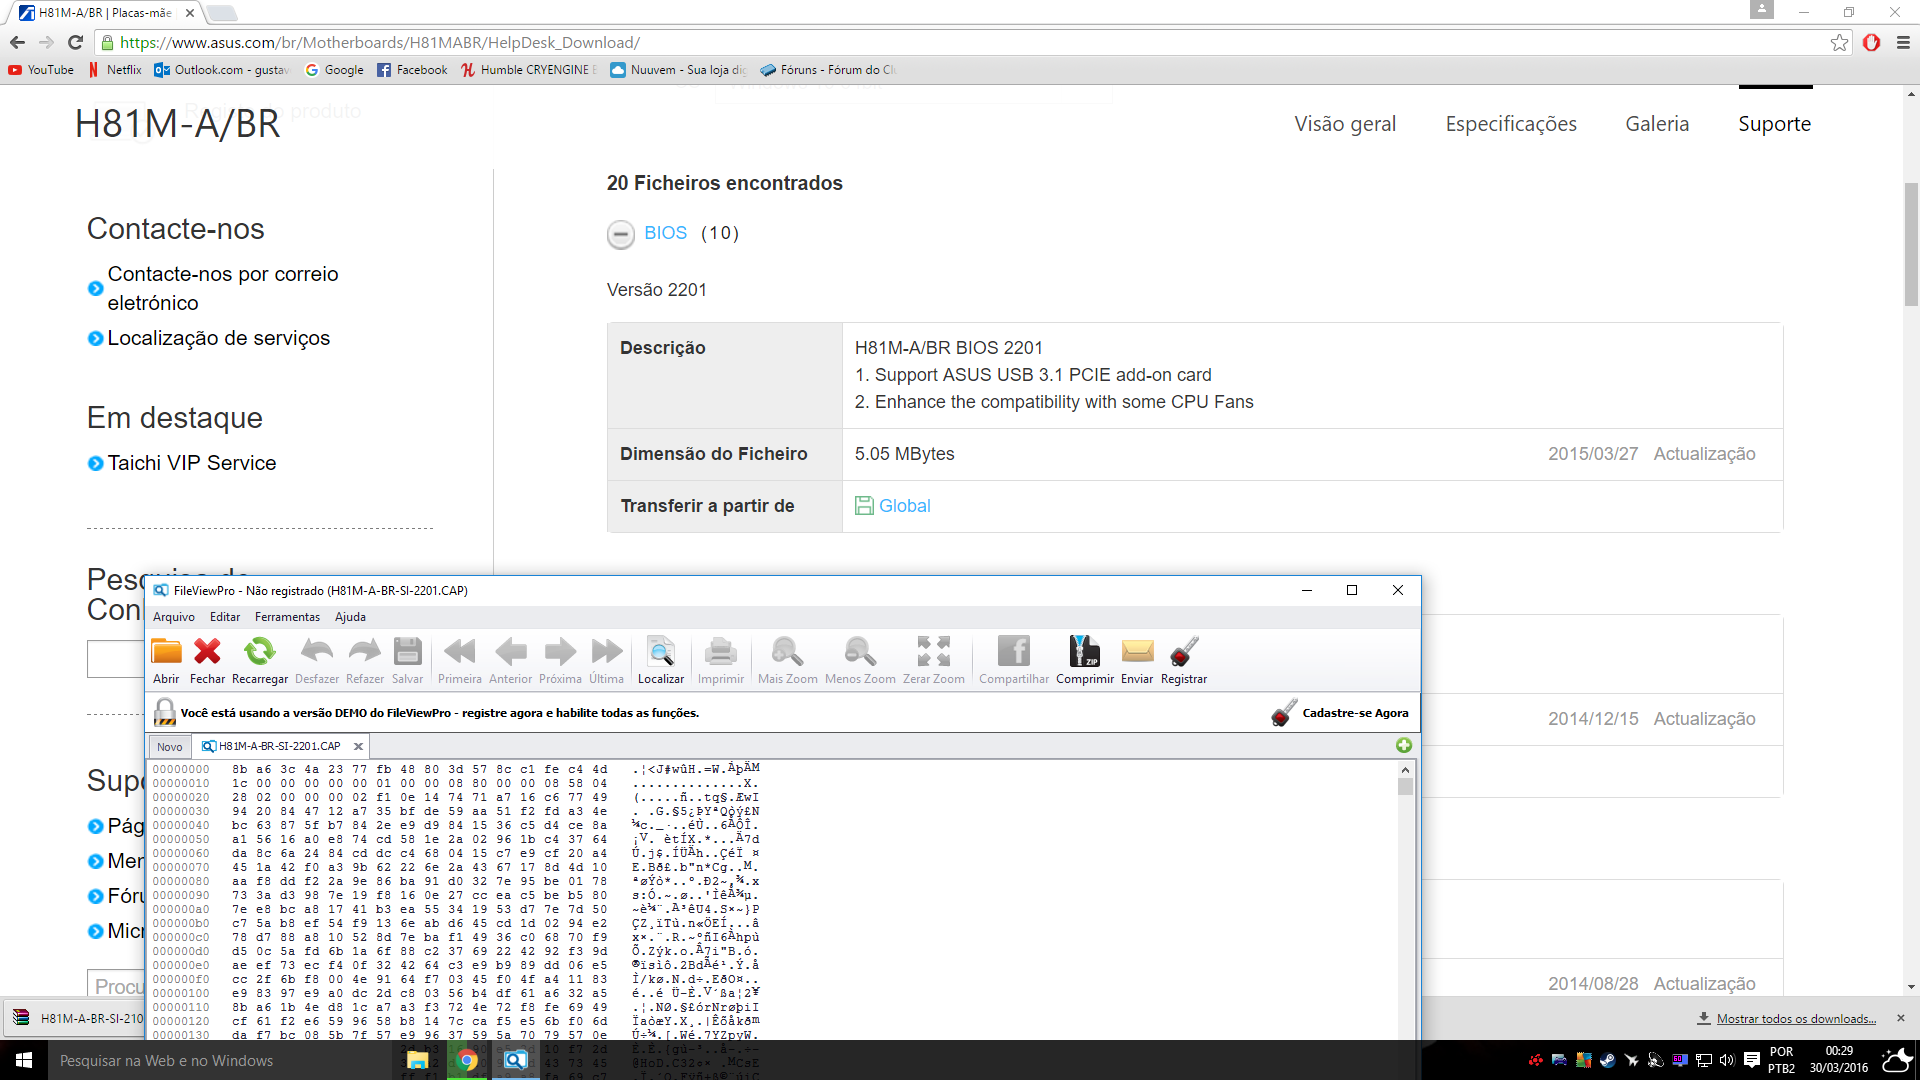
Task: Open the YouTube bookmark
Action: click(x=41, y=70)
